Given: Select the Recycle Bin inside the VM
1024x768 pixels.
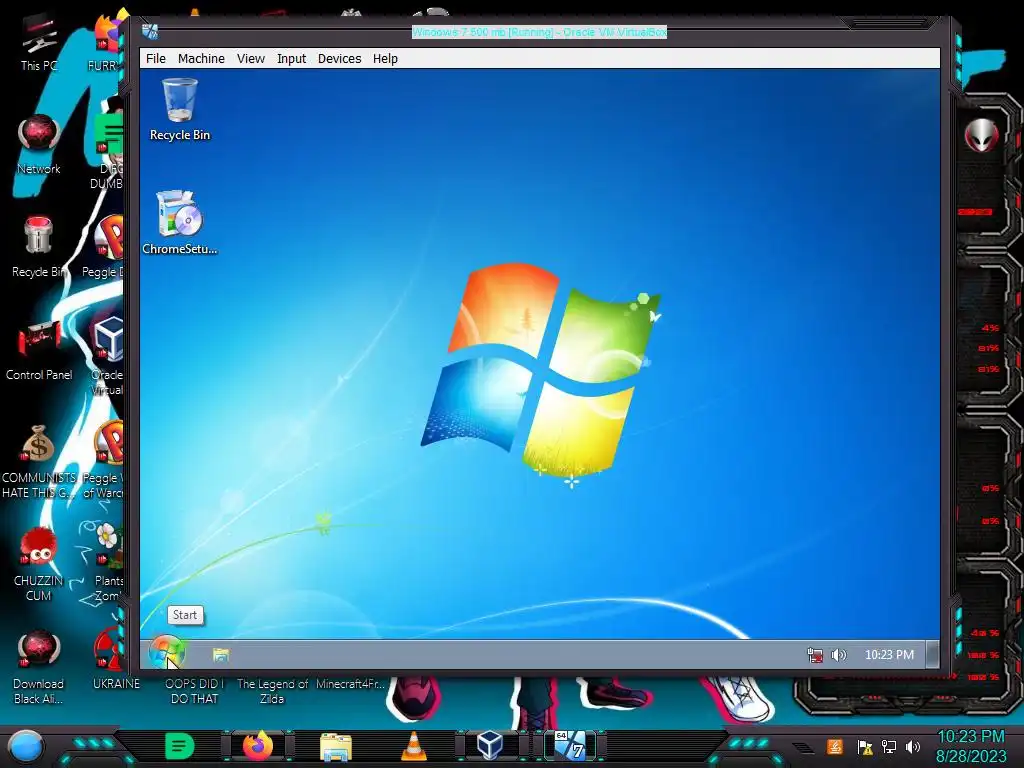Looking at the screenshot, I should 180,110.
